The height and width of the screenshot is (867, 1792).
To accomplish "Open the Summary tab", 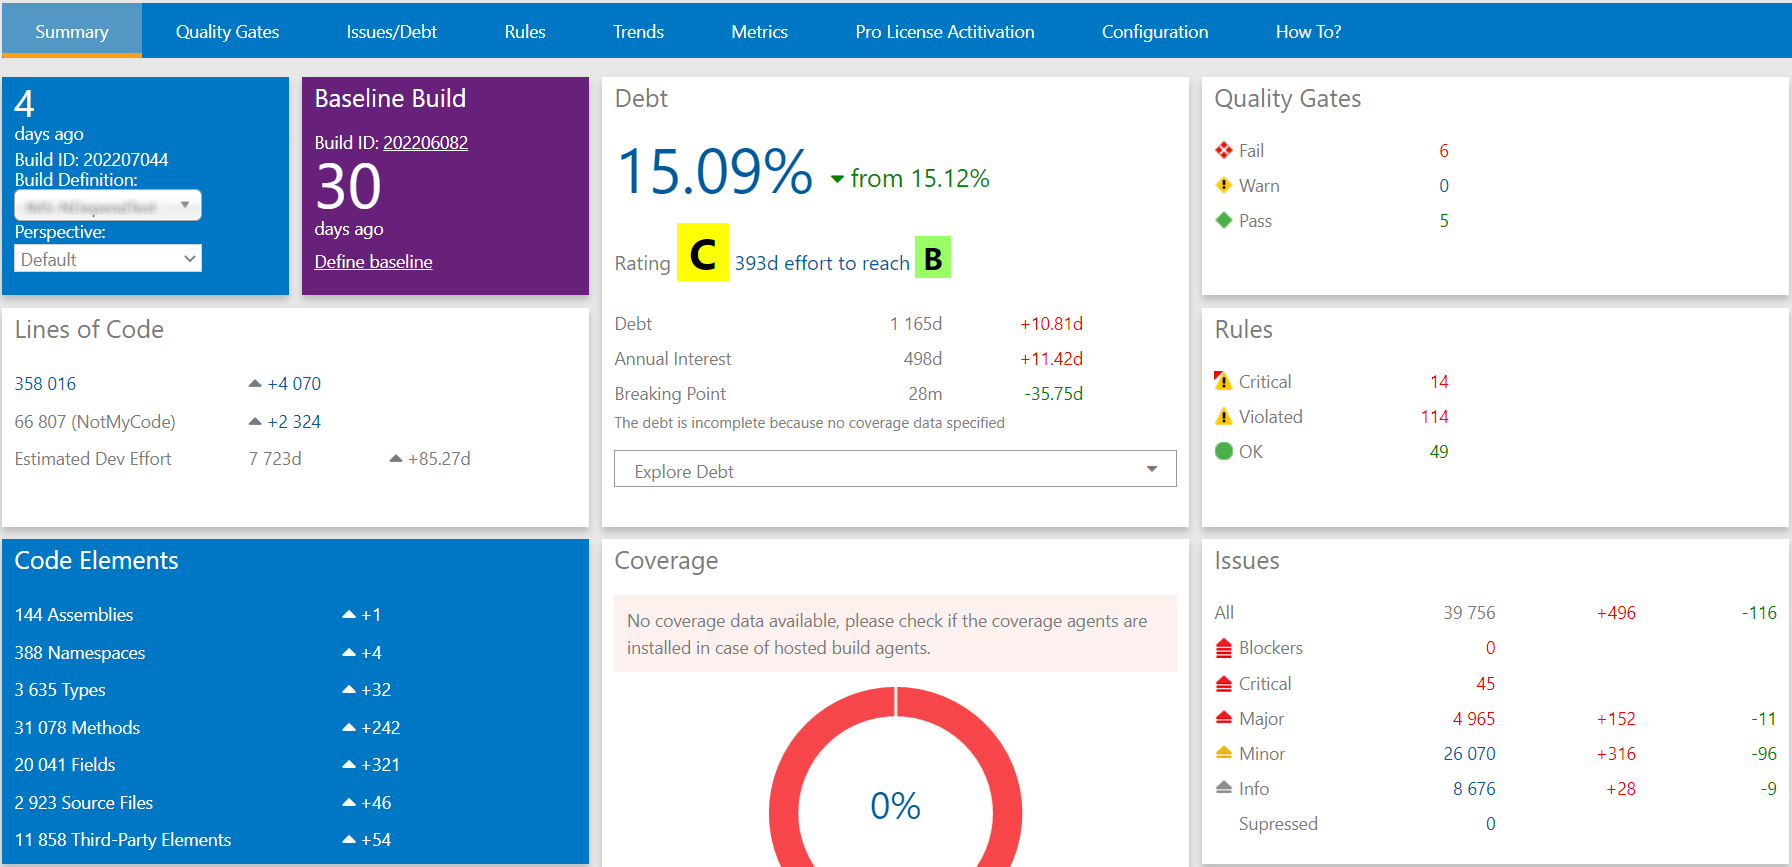I will 72,31.
